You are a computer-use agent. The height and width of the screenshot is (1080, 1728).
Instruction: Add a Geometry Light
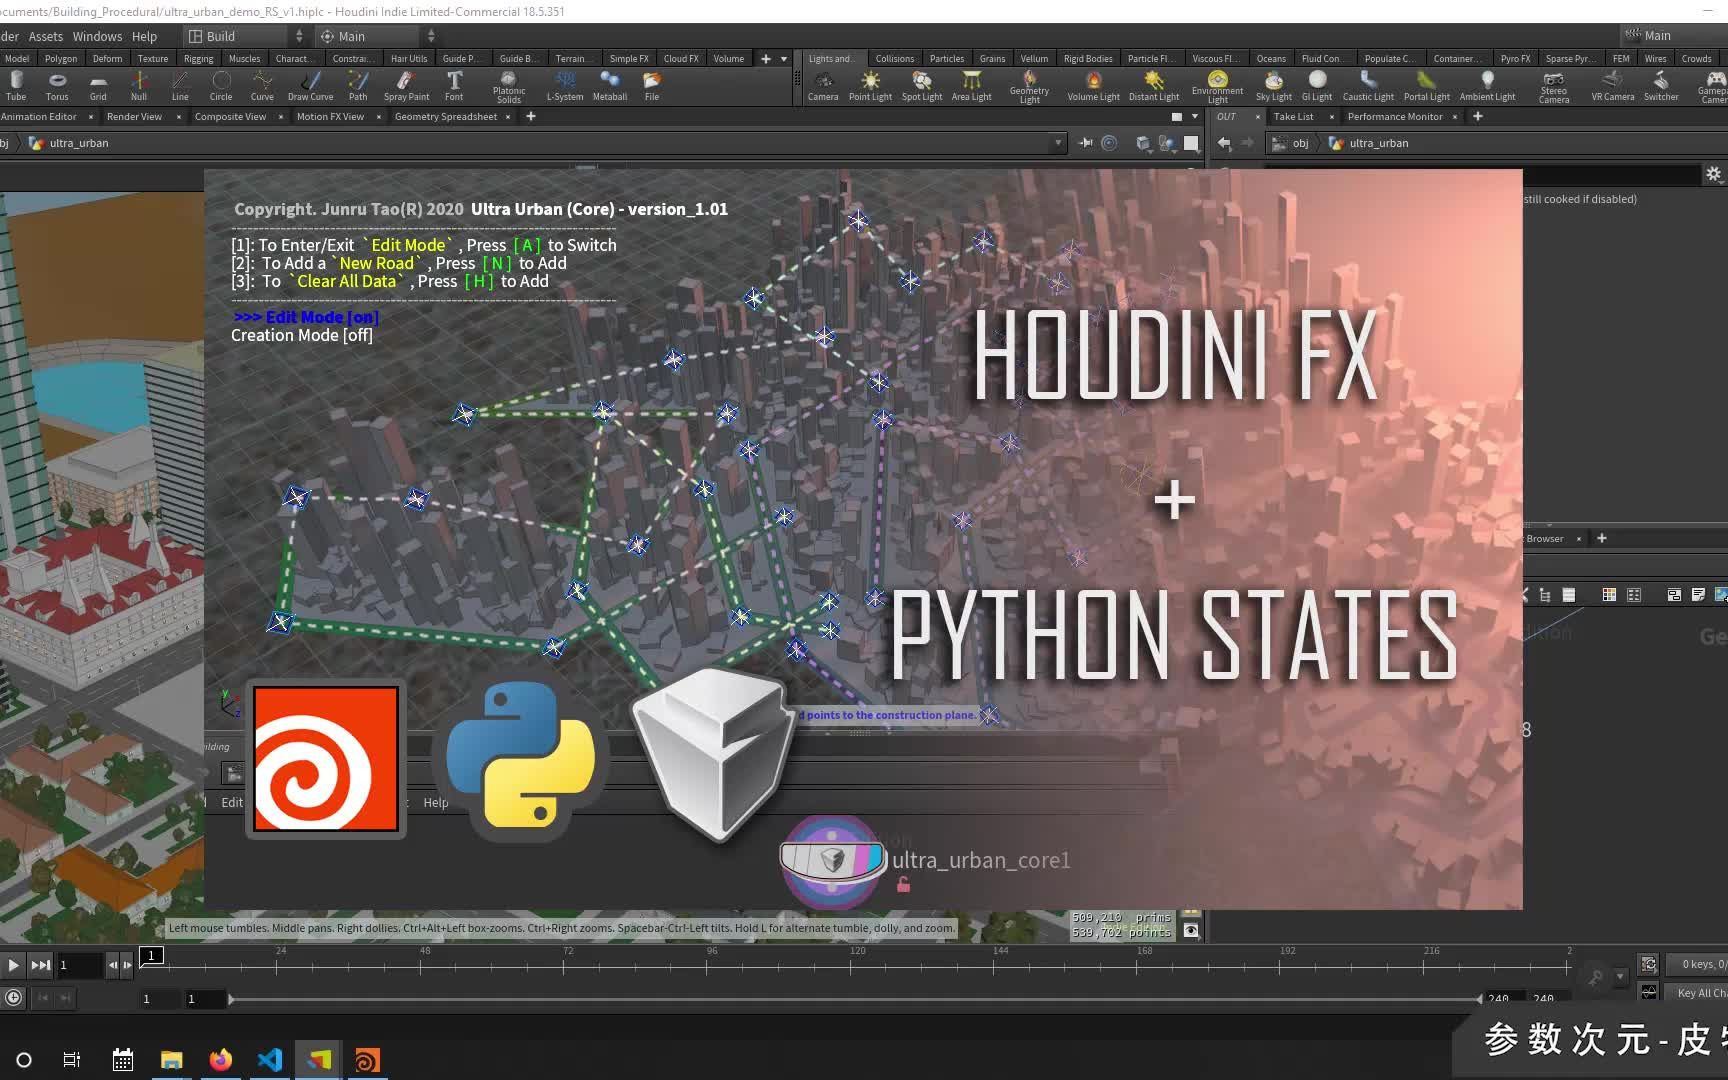pyautogui.click(x=1029, y=88)
